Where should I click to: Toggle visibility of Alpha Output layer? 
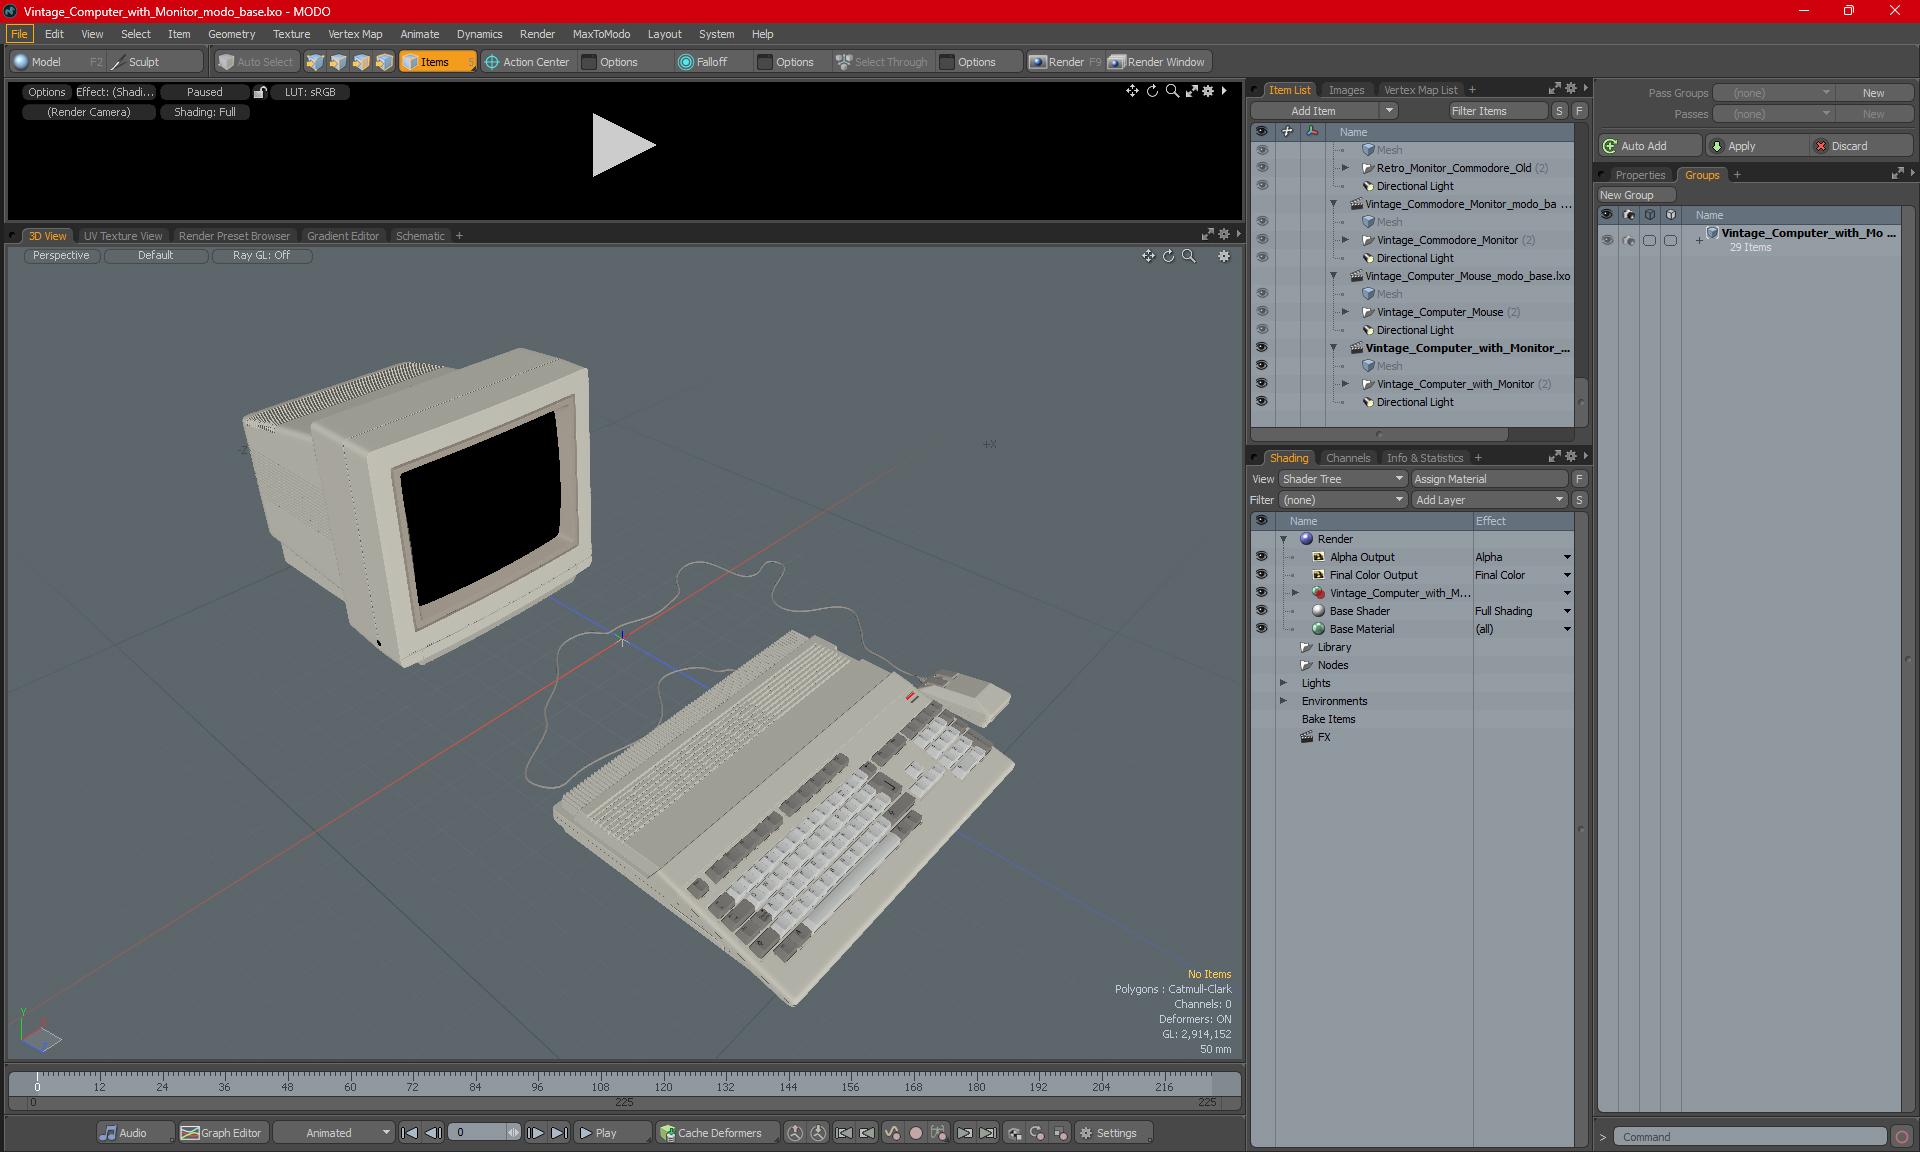click(1262, 557)
